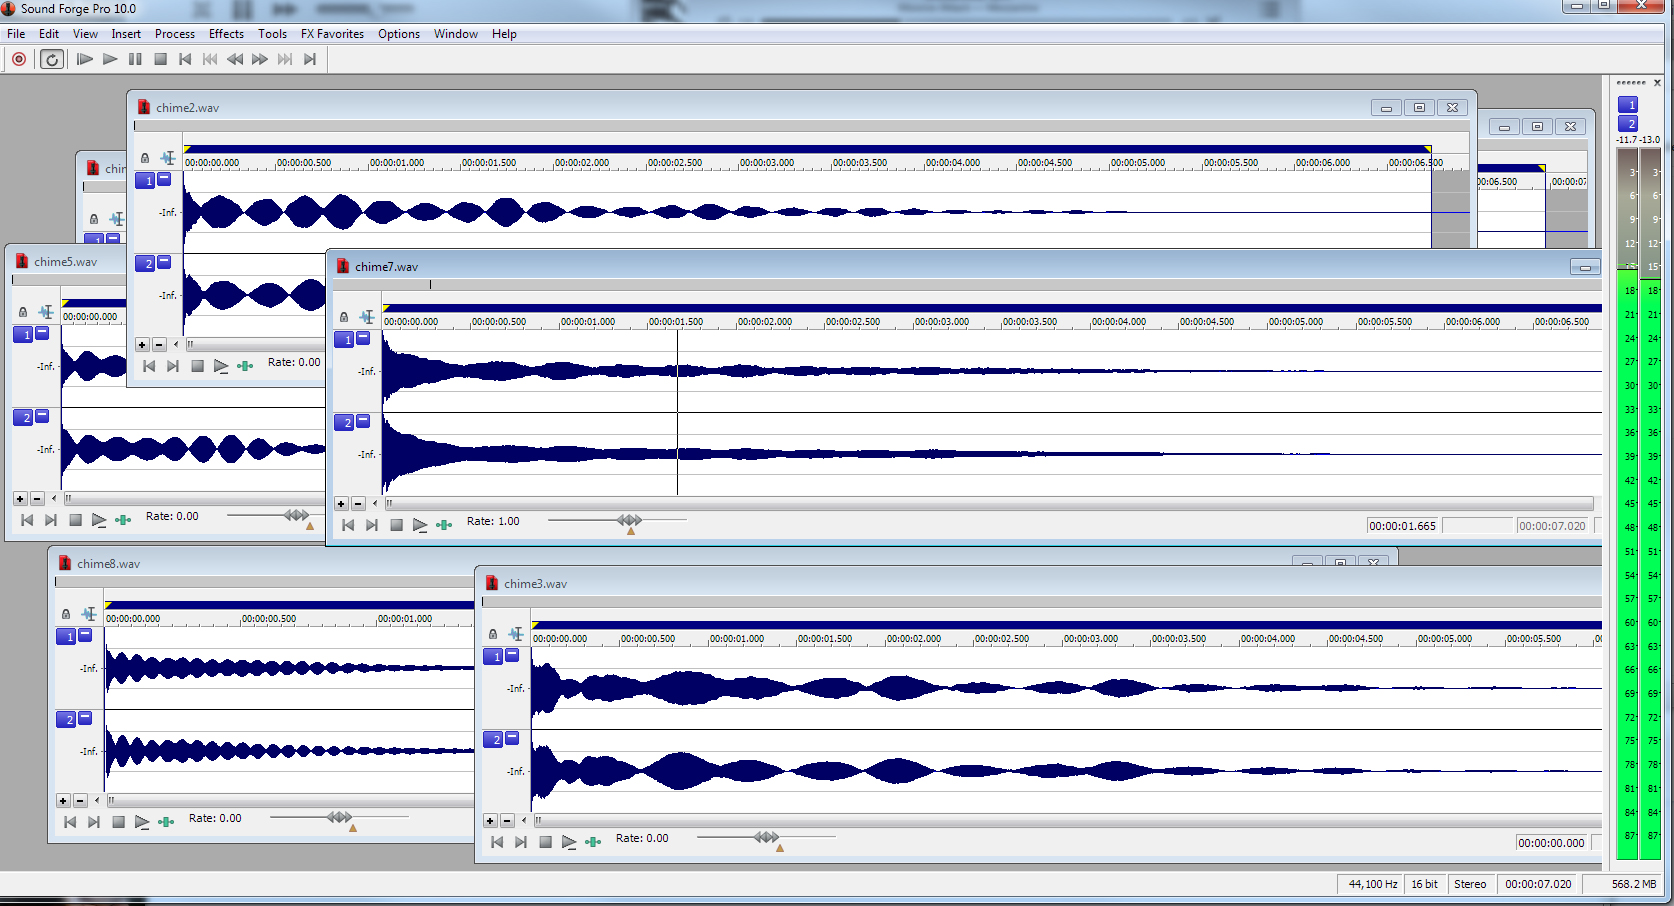1674x906 pixels.
Task: Toggle the edit lock icon in chime7.wav
Action: 344,317
